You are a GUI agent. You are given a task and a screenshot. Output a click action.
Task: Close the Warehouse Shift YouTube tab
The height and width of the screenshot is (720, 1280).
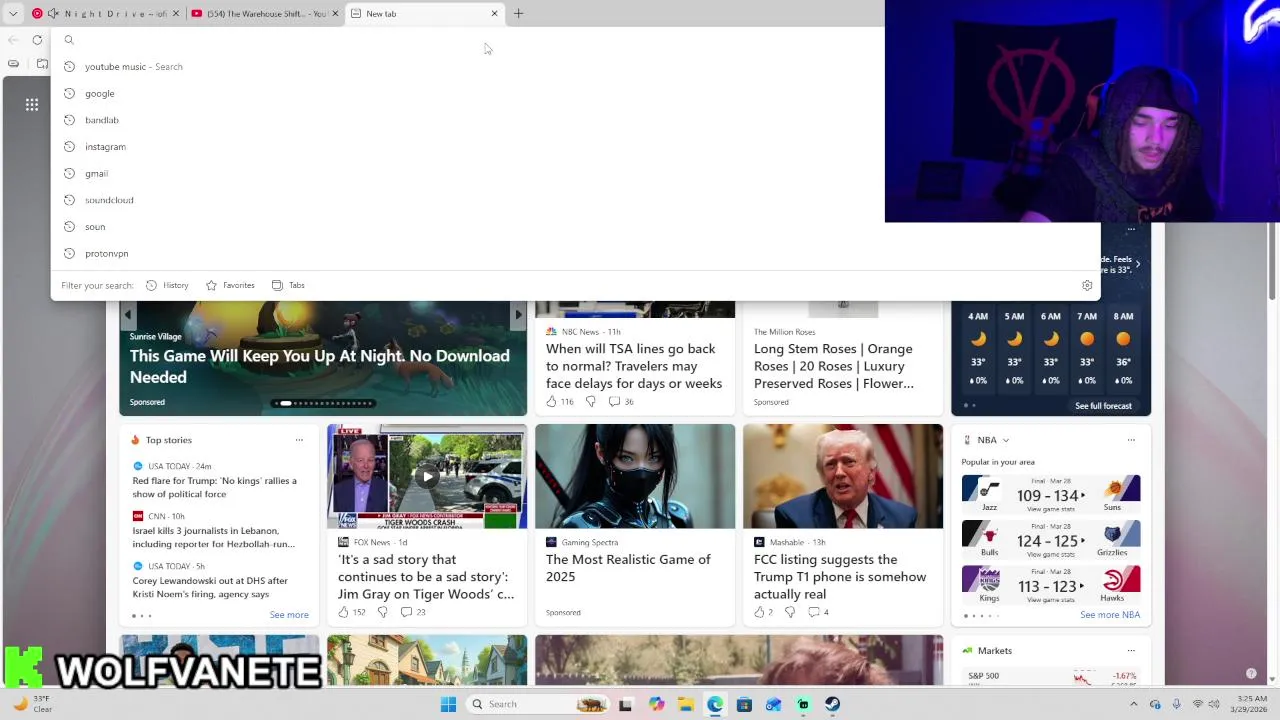(x=335, y=13)
